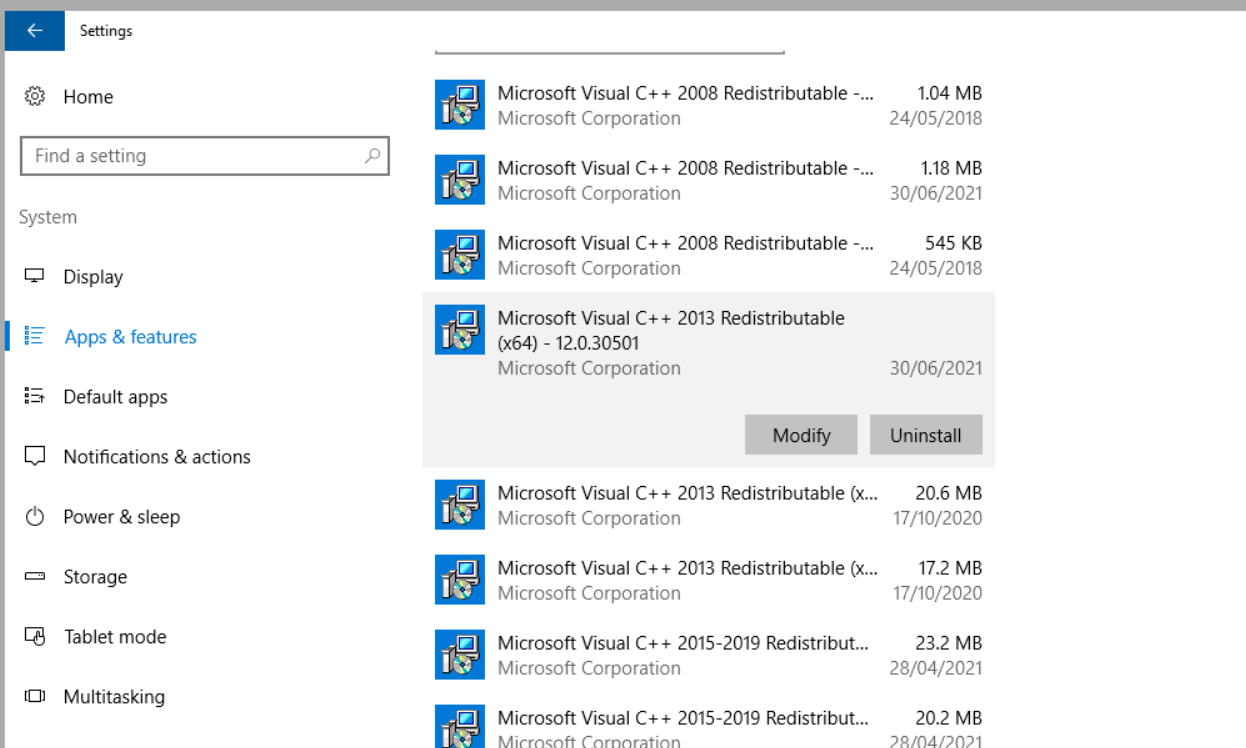Click the Storage drive icon
Screen dimensions: 1246x748
click(x=35, y=576)
